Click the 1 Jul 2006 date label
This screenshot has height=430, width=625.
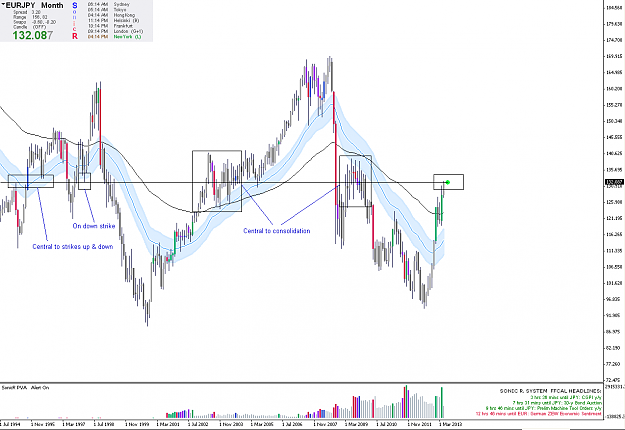[x=292, y=424]
